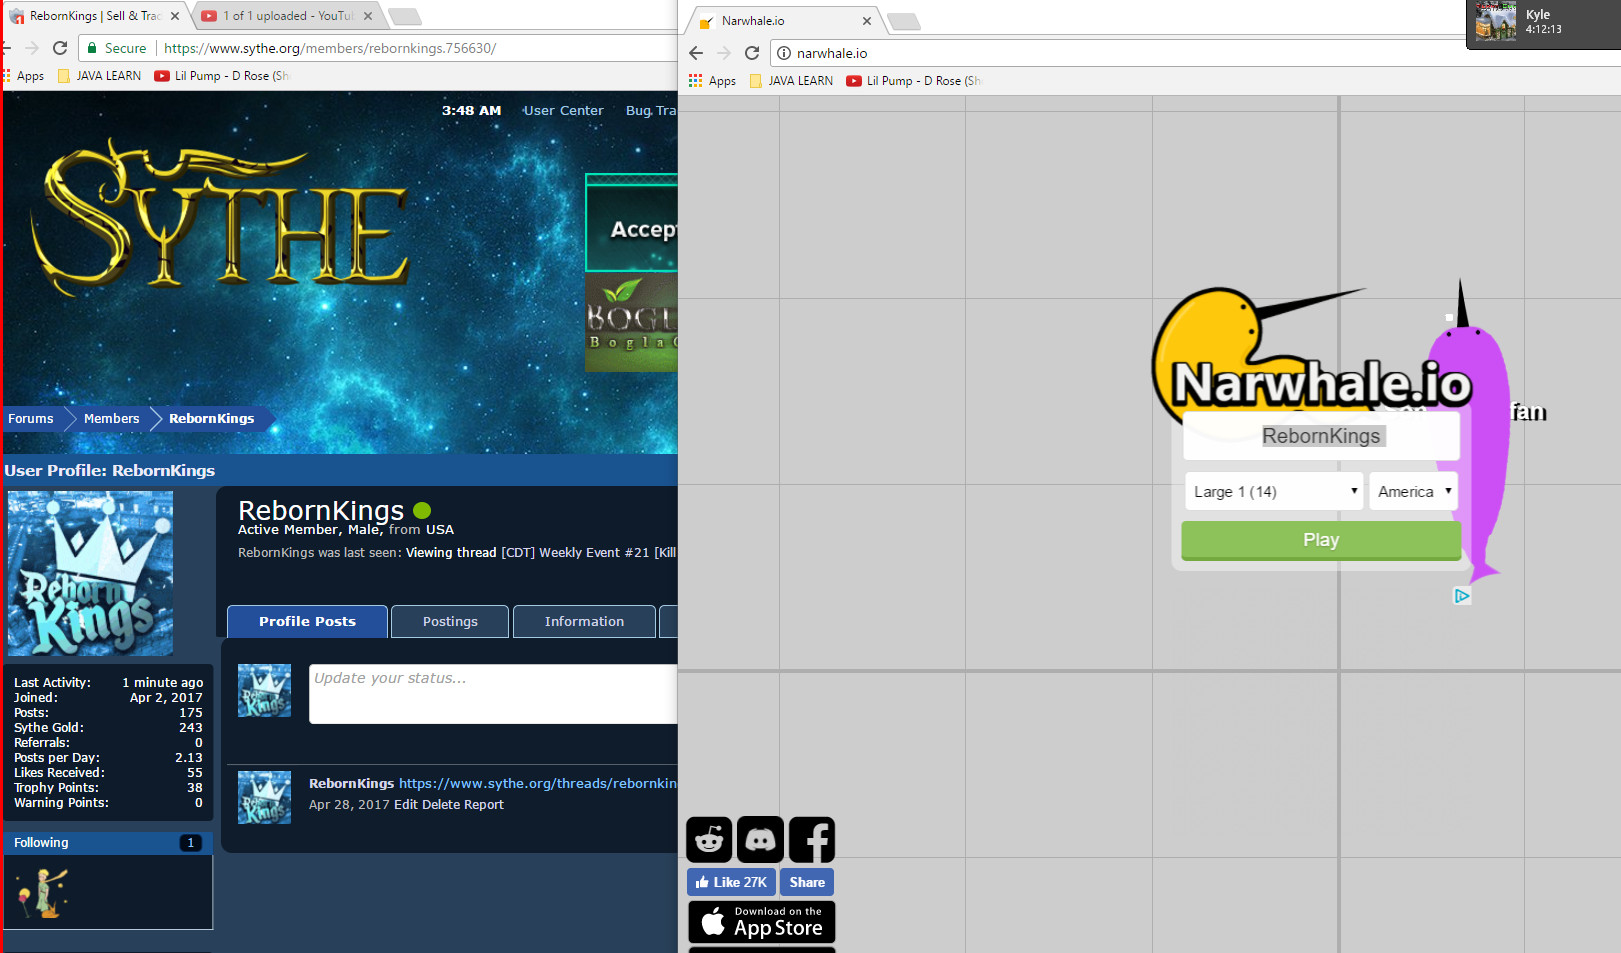Click the Download on the App Store badge
1621x953 pixels.
pyautogui.click(x=762, y=922)
